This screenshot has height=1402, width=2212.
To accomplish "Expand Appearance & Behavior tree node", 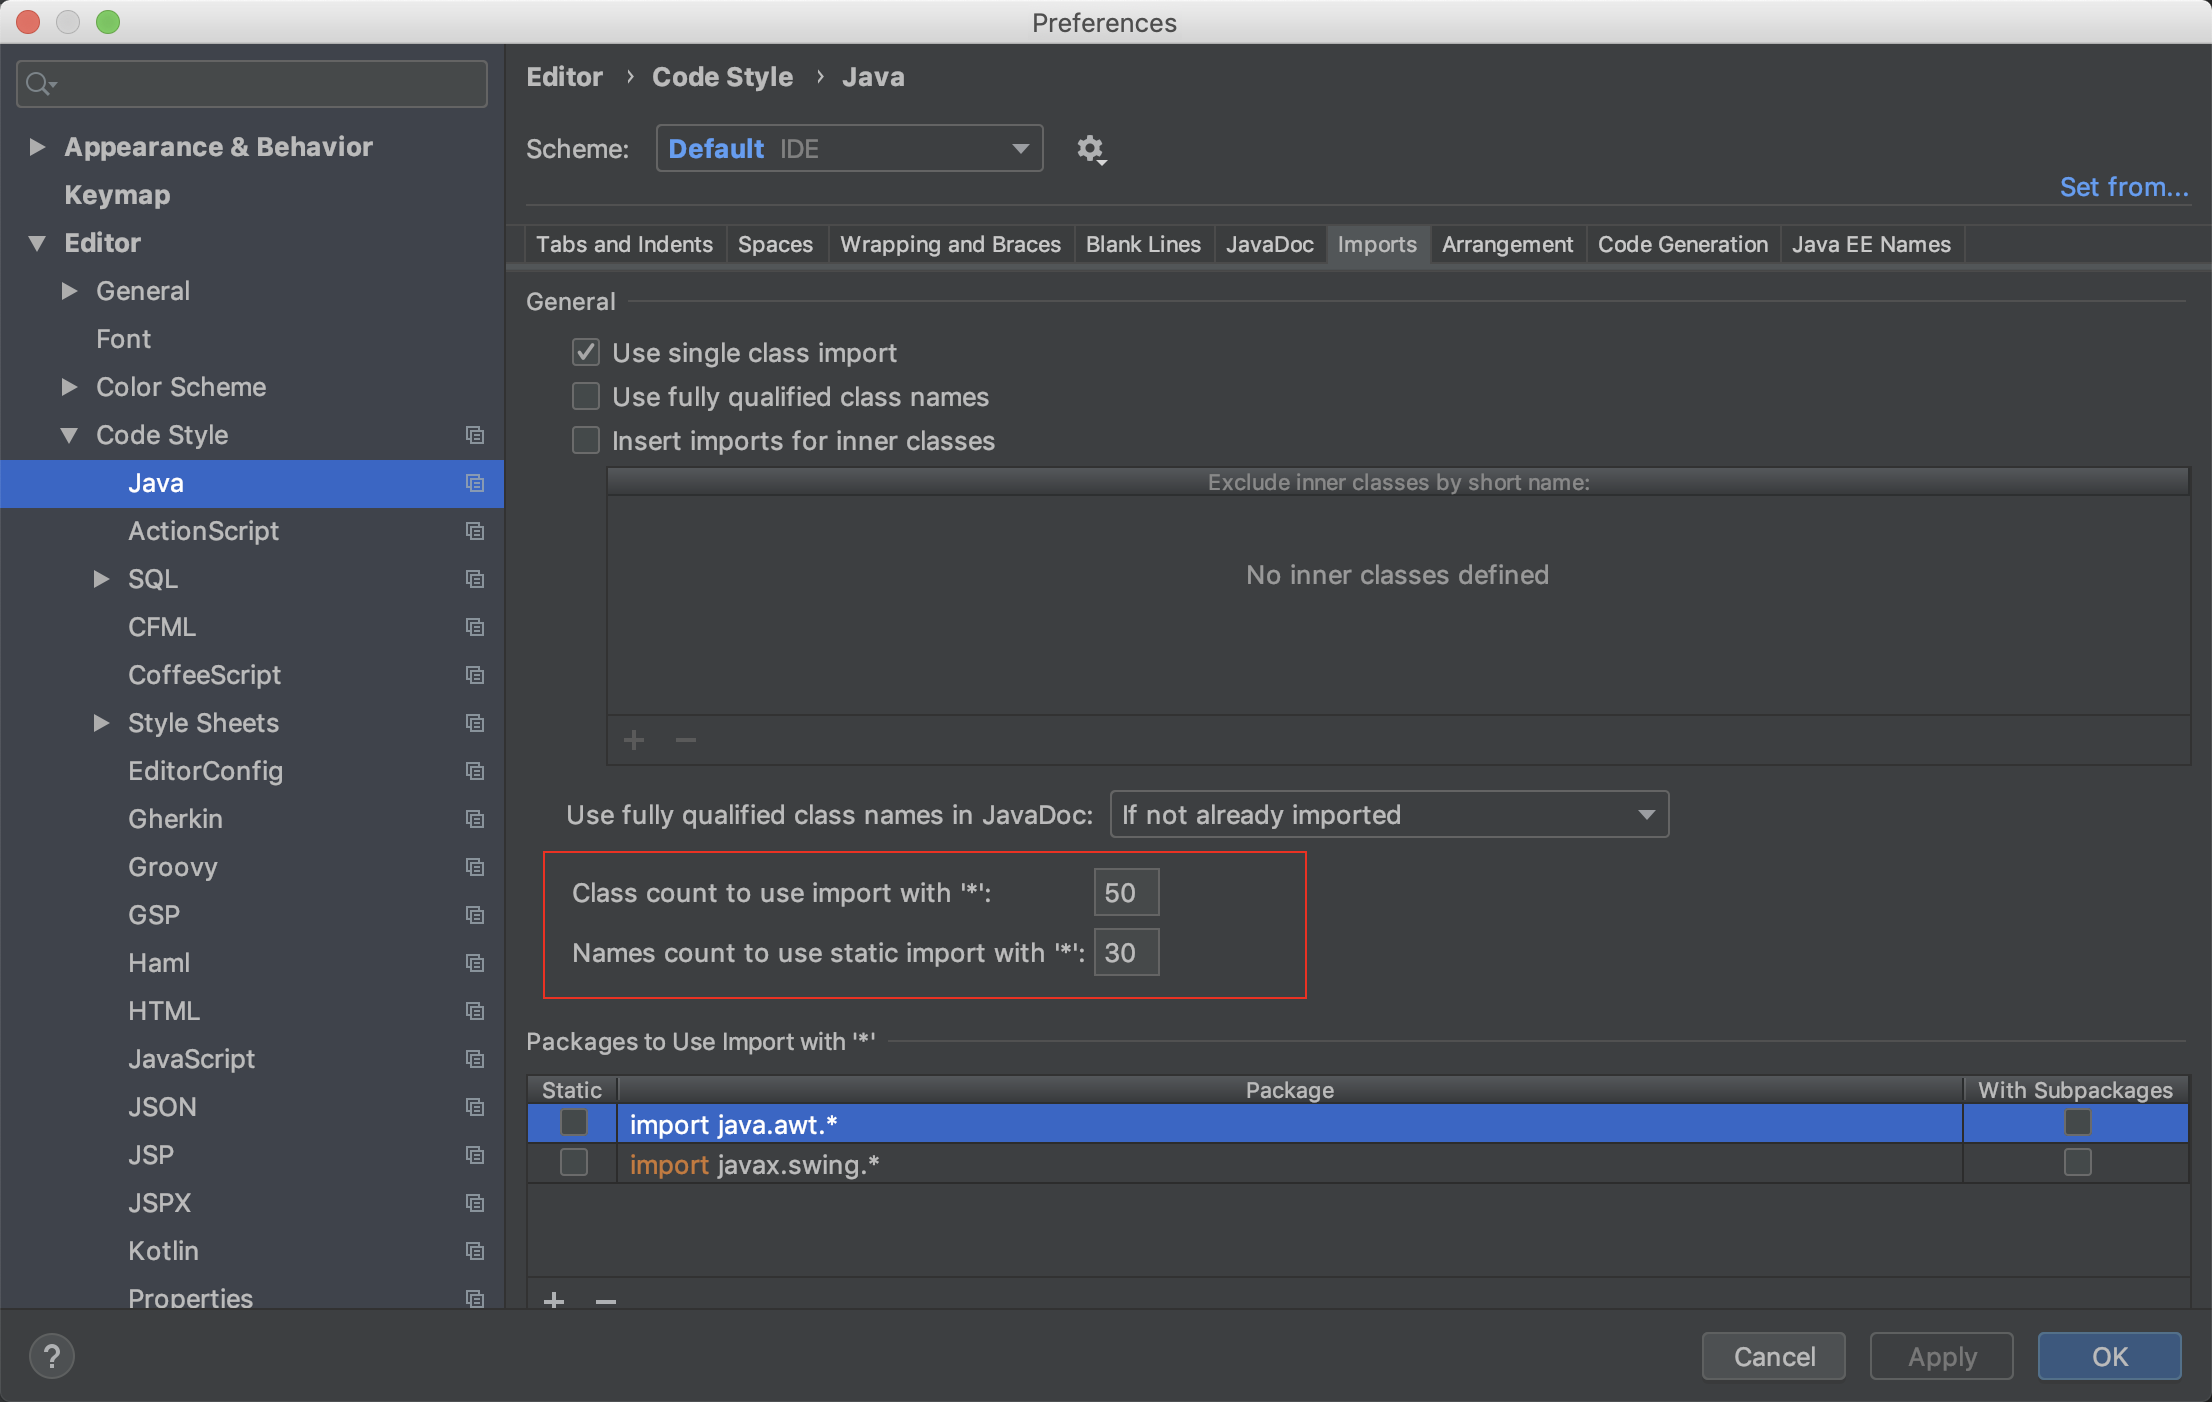I will click(38, 147).
